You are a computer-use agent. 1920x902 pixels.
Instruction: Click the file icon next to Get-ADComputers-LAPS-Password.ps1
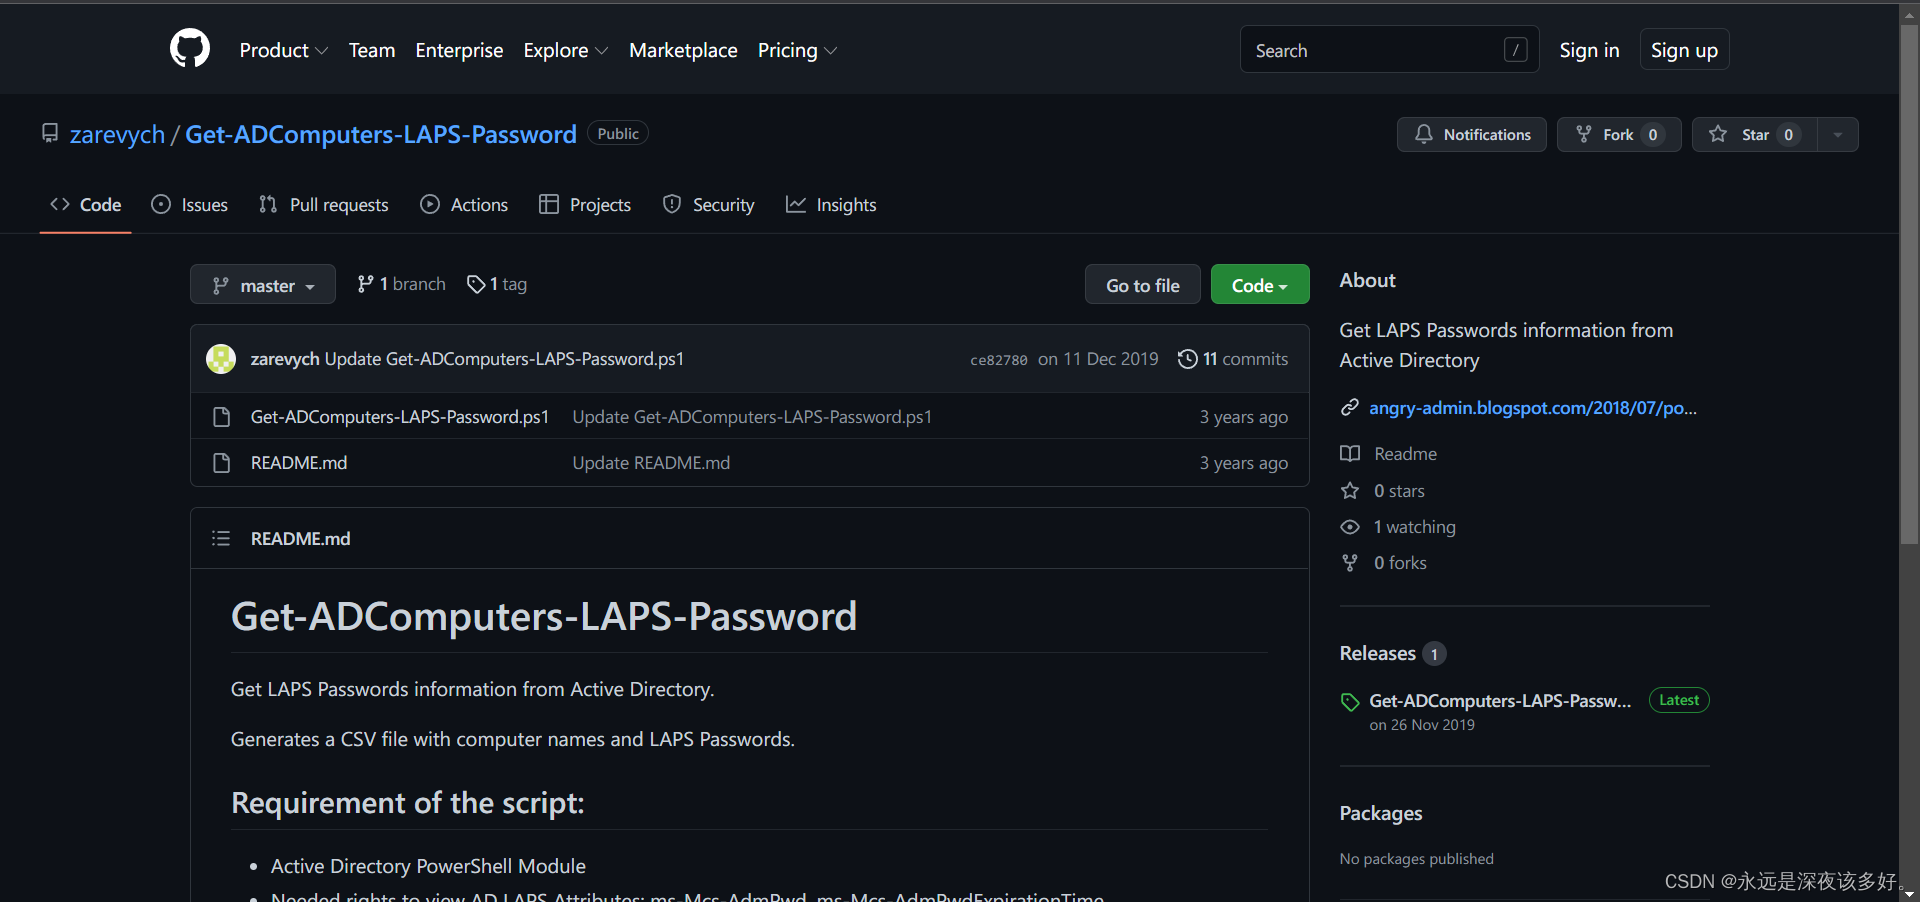(222, 417)
